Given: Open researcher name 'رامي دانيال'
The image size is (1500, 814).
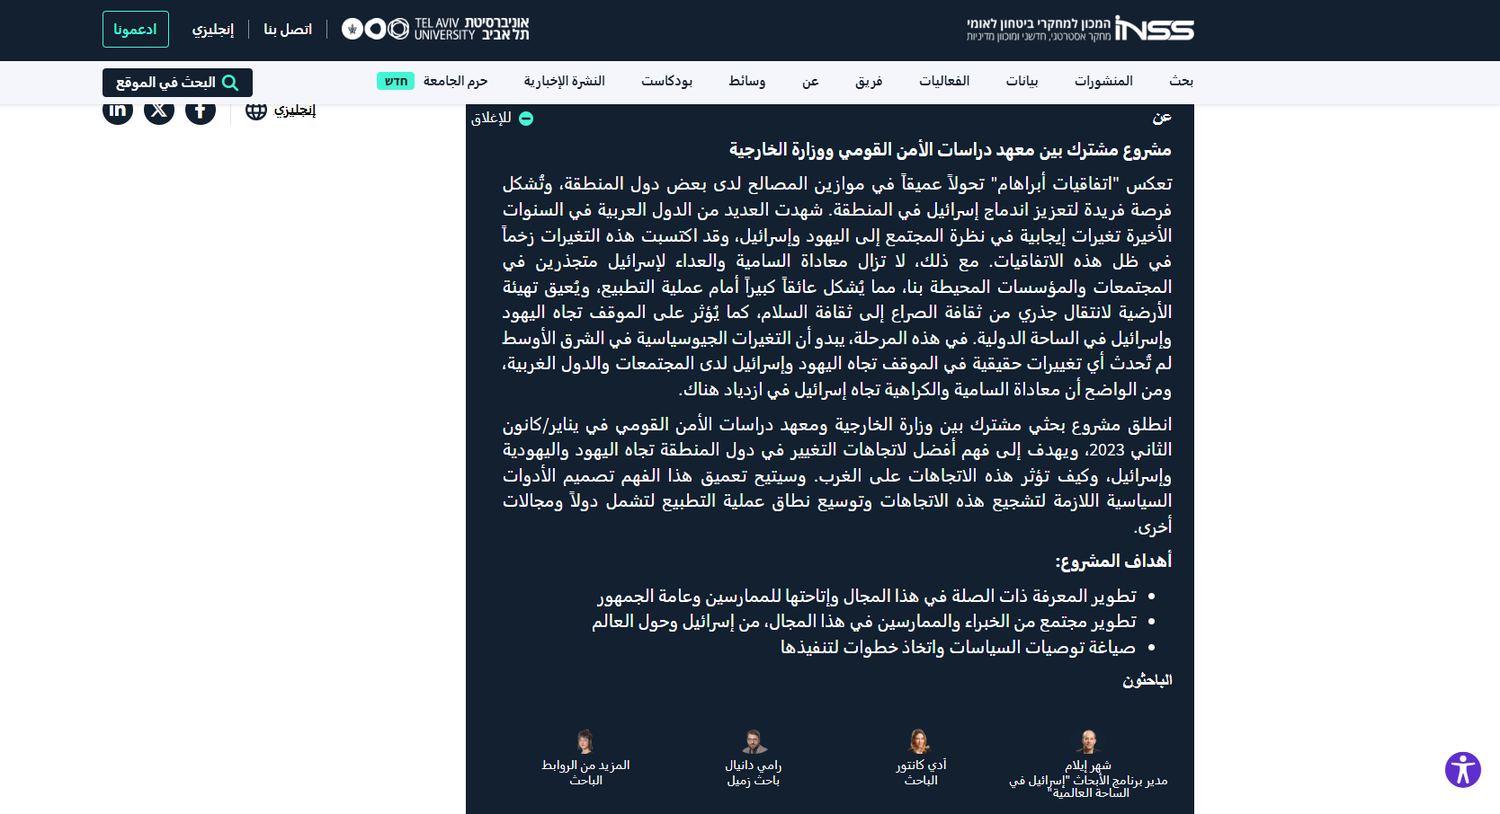Looking at the screenshot, I should (x=754, y=765).
